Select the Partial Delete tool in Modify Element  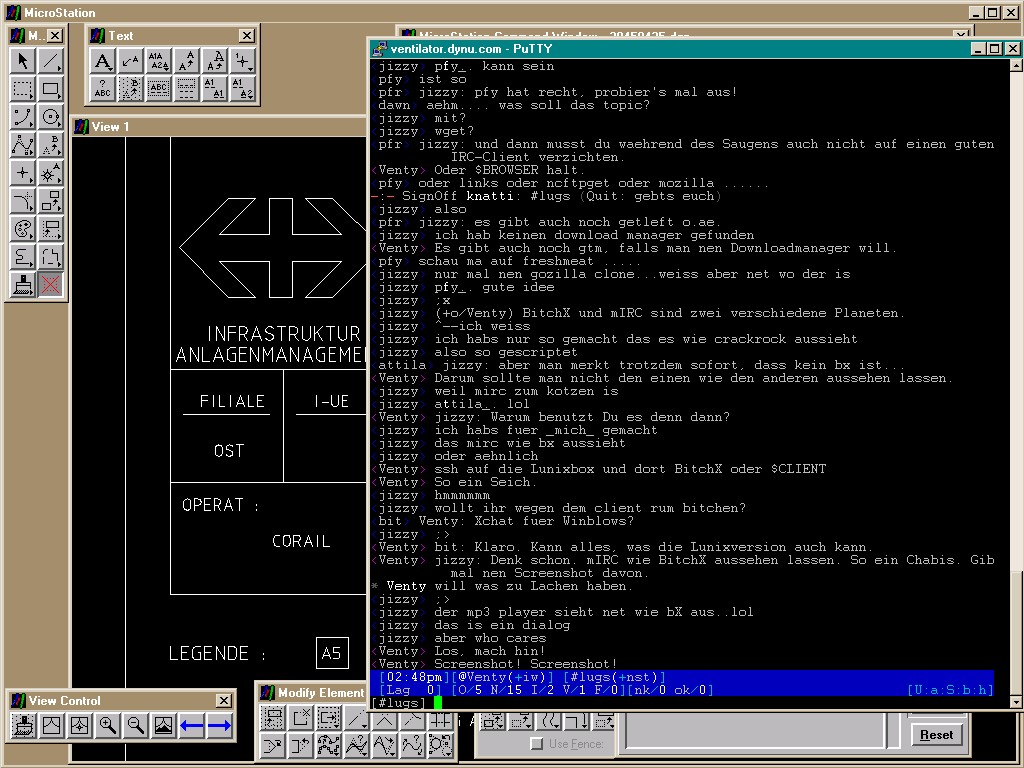(x=300, y=718)
